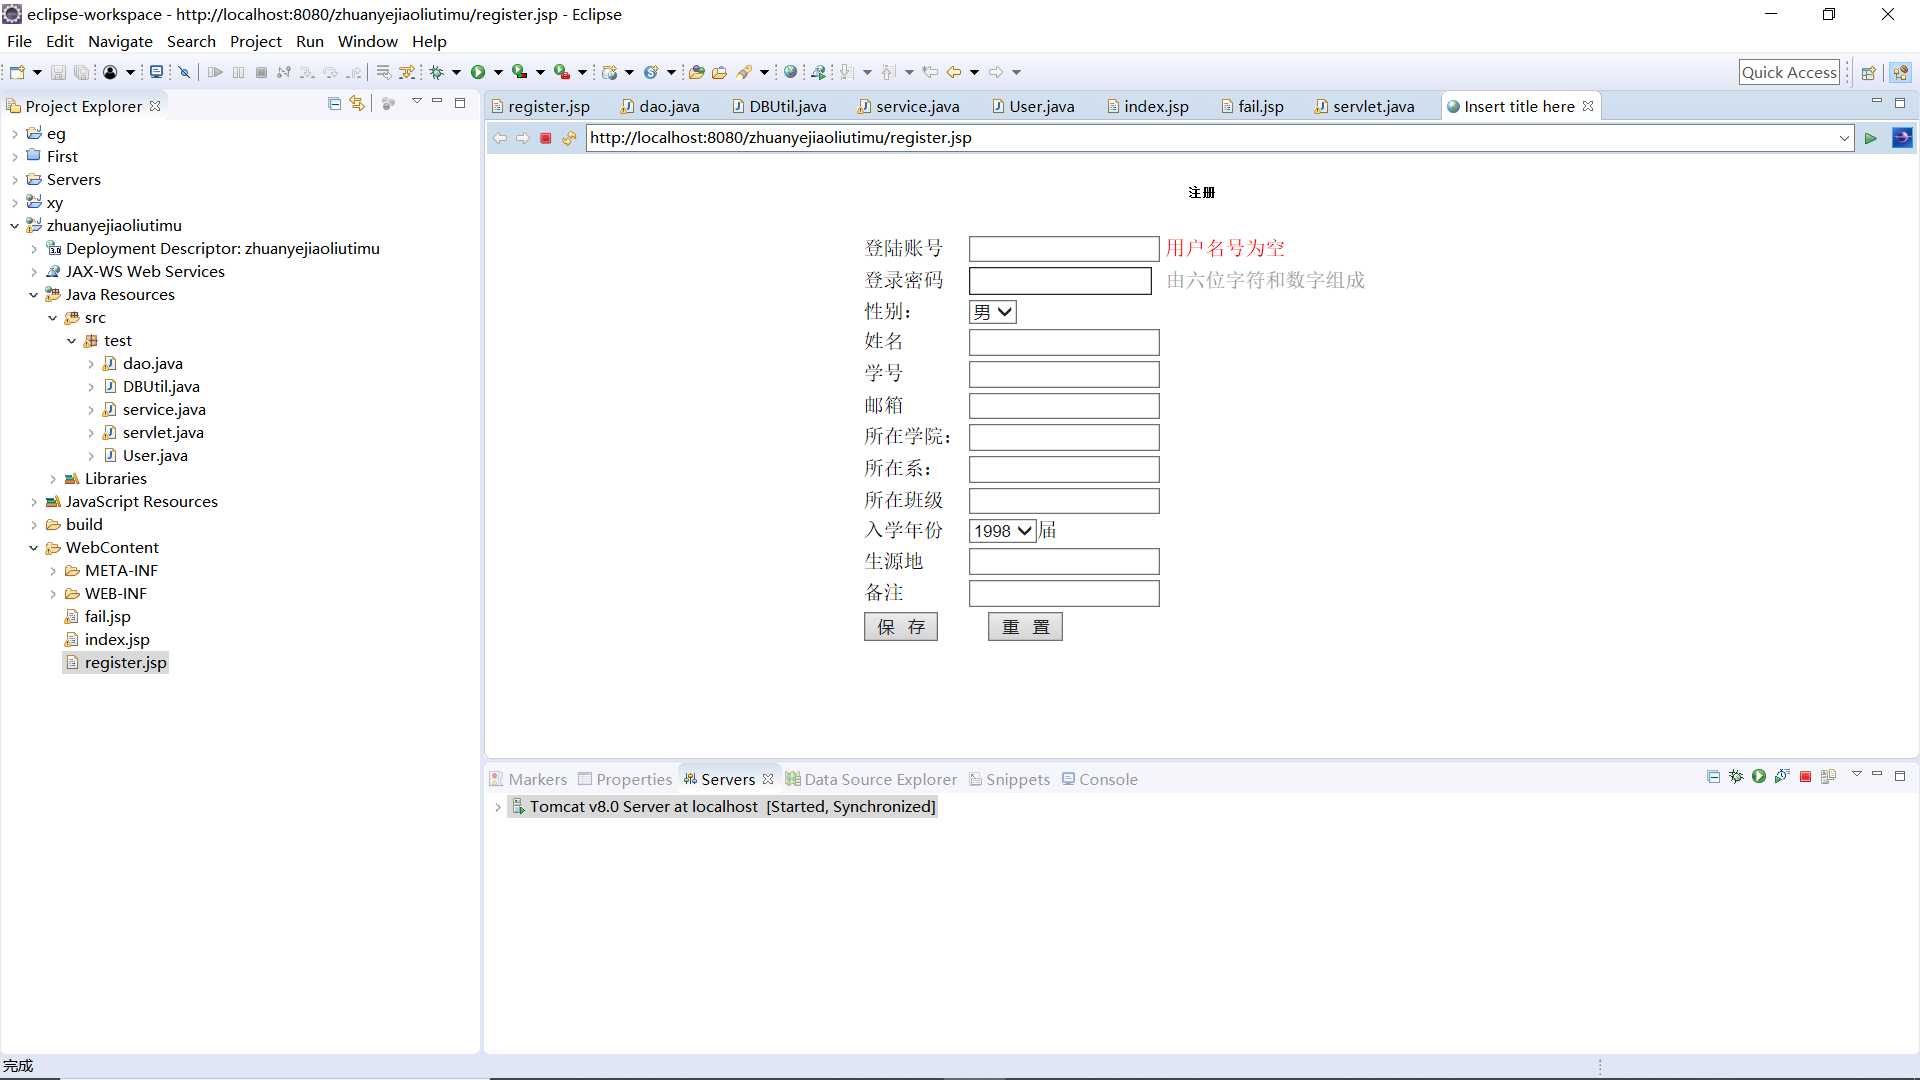Open the Data Source Explorer tab
The image size is (1920, 1080).
pos(871,779)
